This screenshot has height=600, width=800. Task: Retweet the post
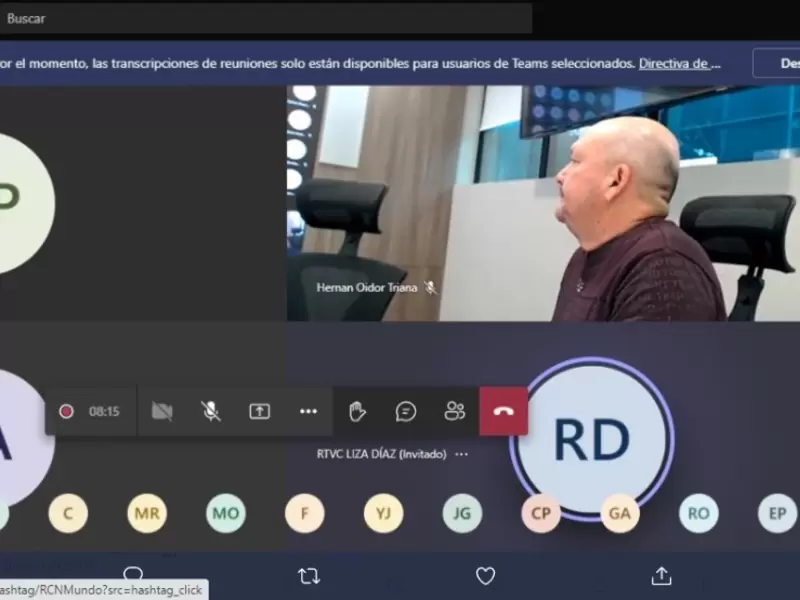point(309,576)
